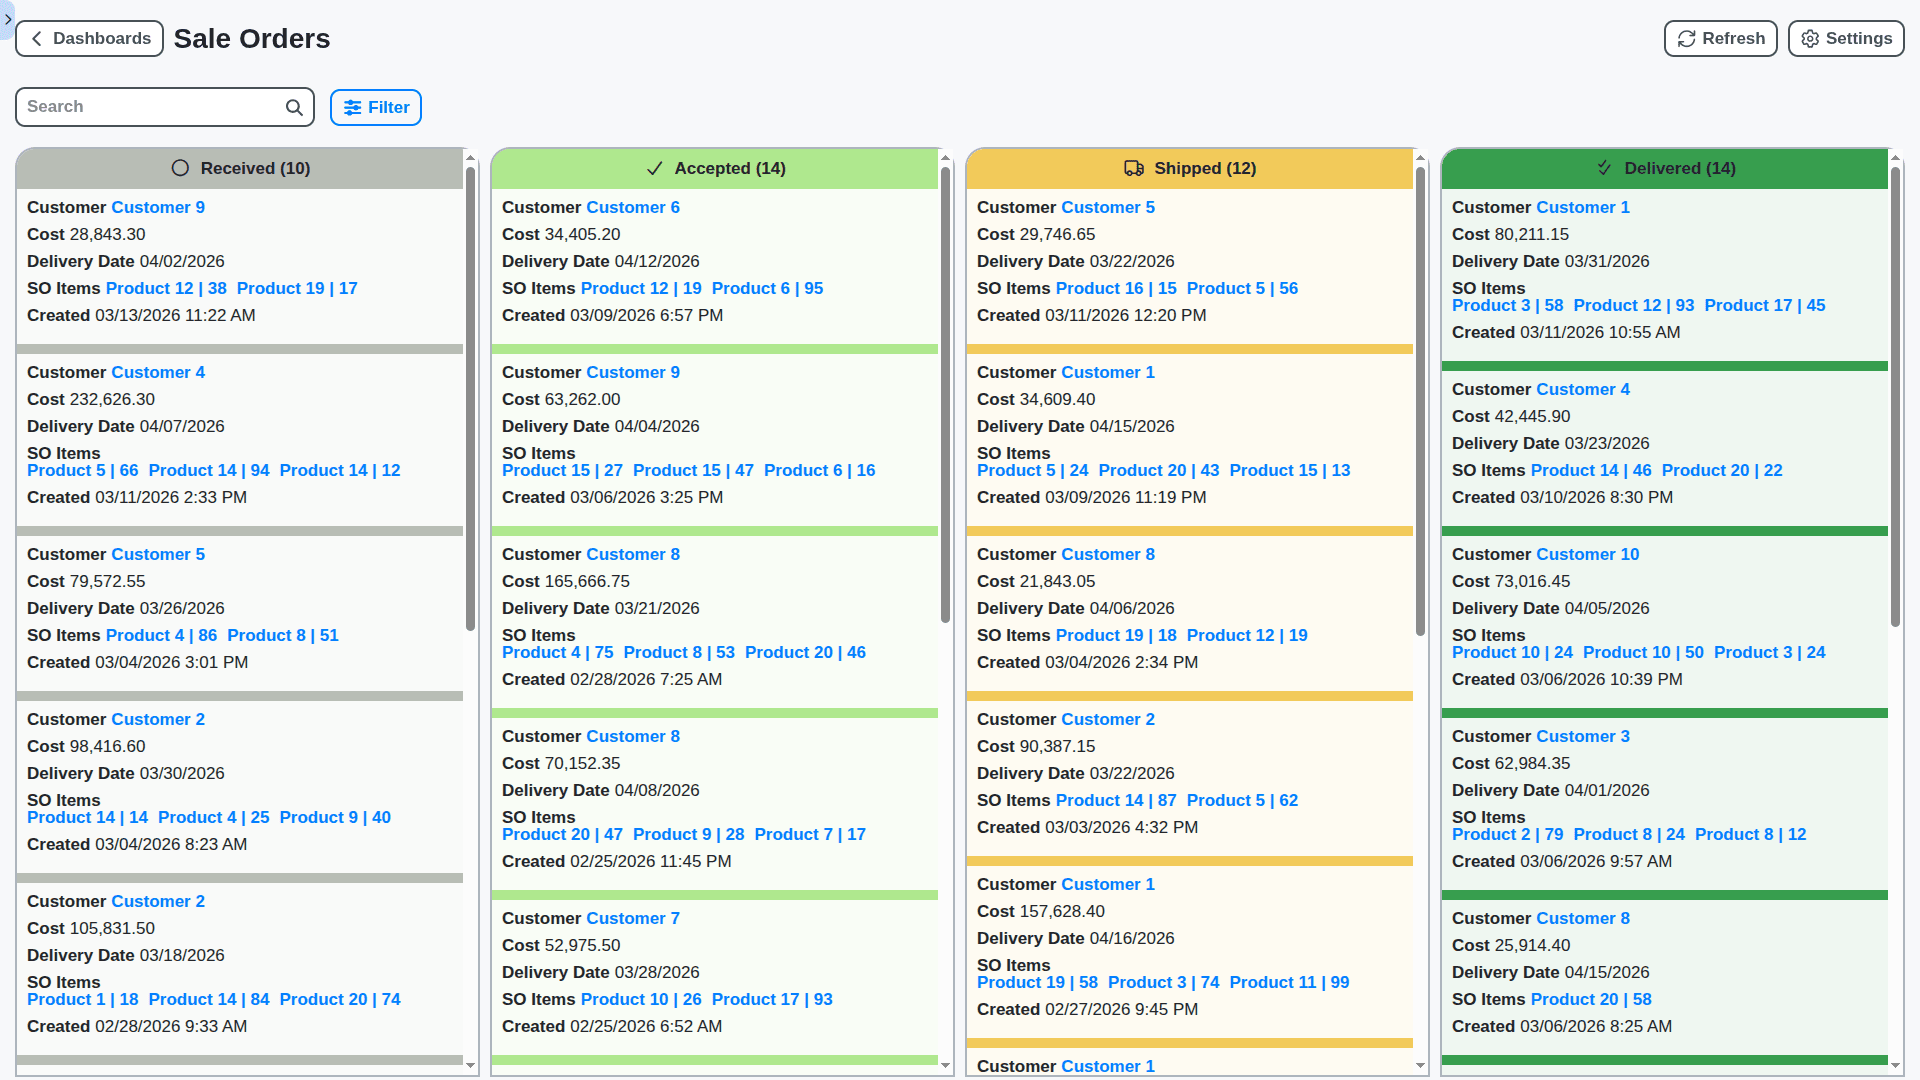Click inside the Search field

click(x=150, y=107)
